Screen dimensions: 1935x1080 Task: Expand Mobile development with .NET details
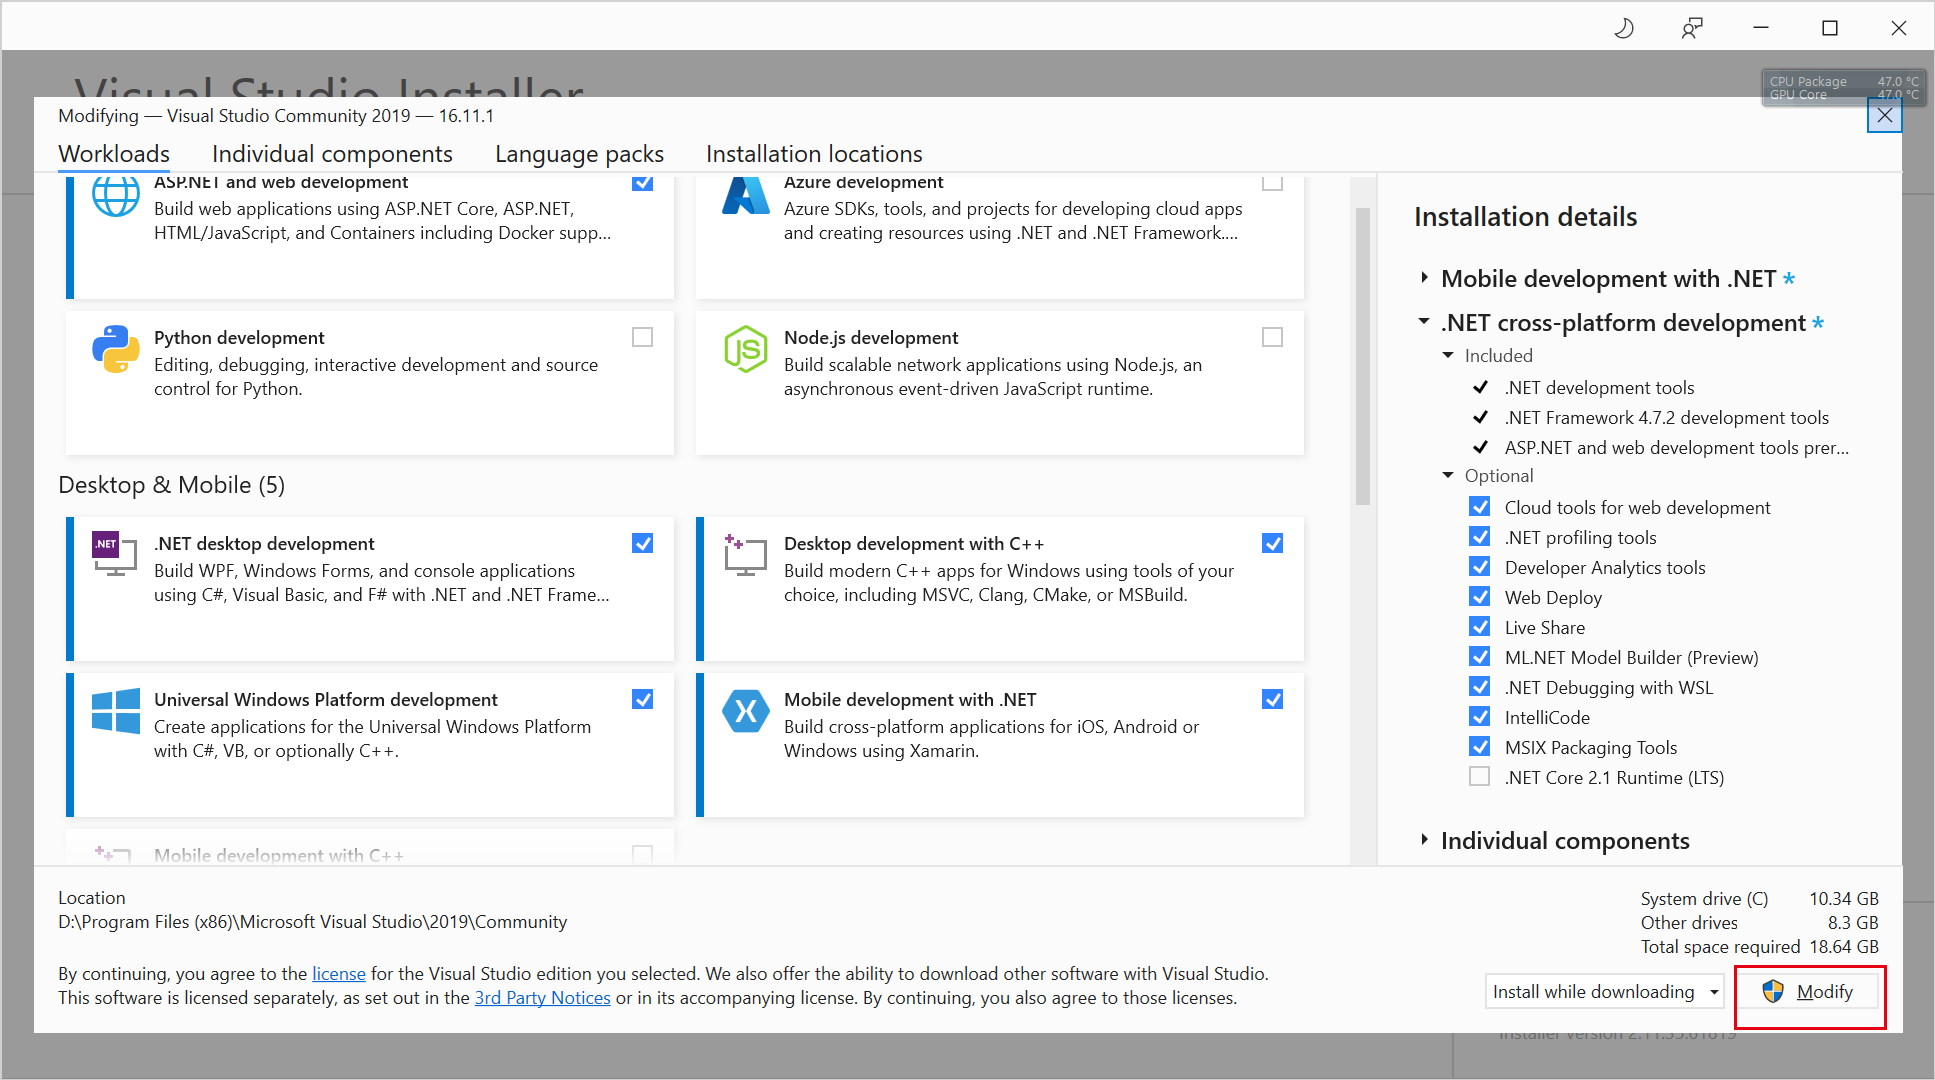pos(1425,279)
